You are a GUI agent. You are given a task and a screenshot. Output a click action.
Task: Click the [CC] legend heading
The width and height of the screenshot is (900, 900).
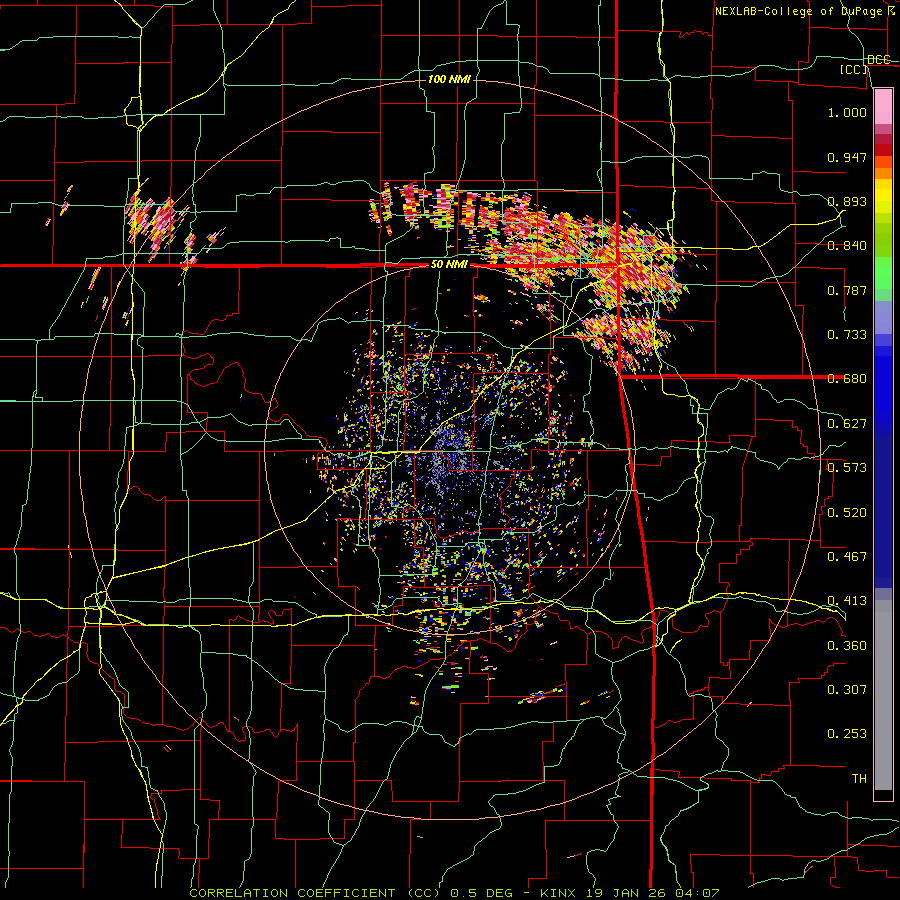click(x=854, y=69)
